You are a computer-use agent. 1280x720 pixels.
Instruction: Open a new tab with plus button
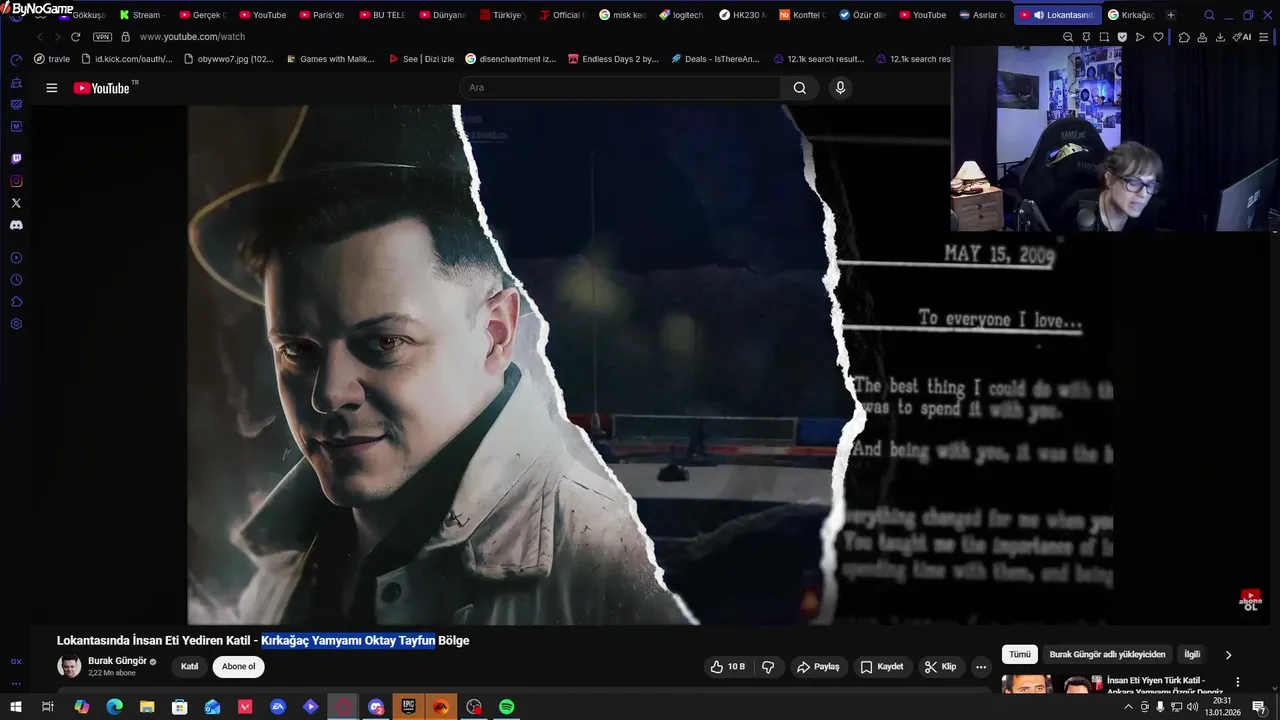click(x=1171, y=15)
